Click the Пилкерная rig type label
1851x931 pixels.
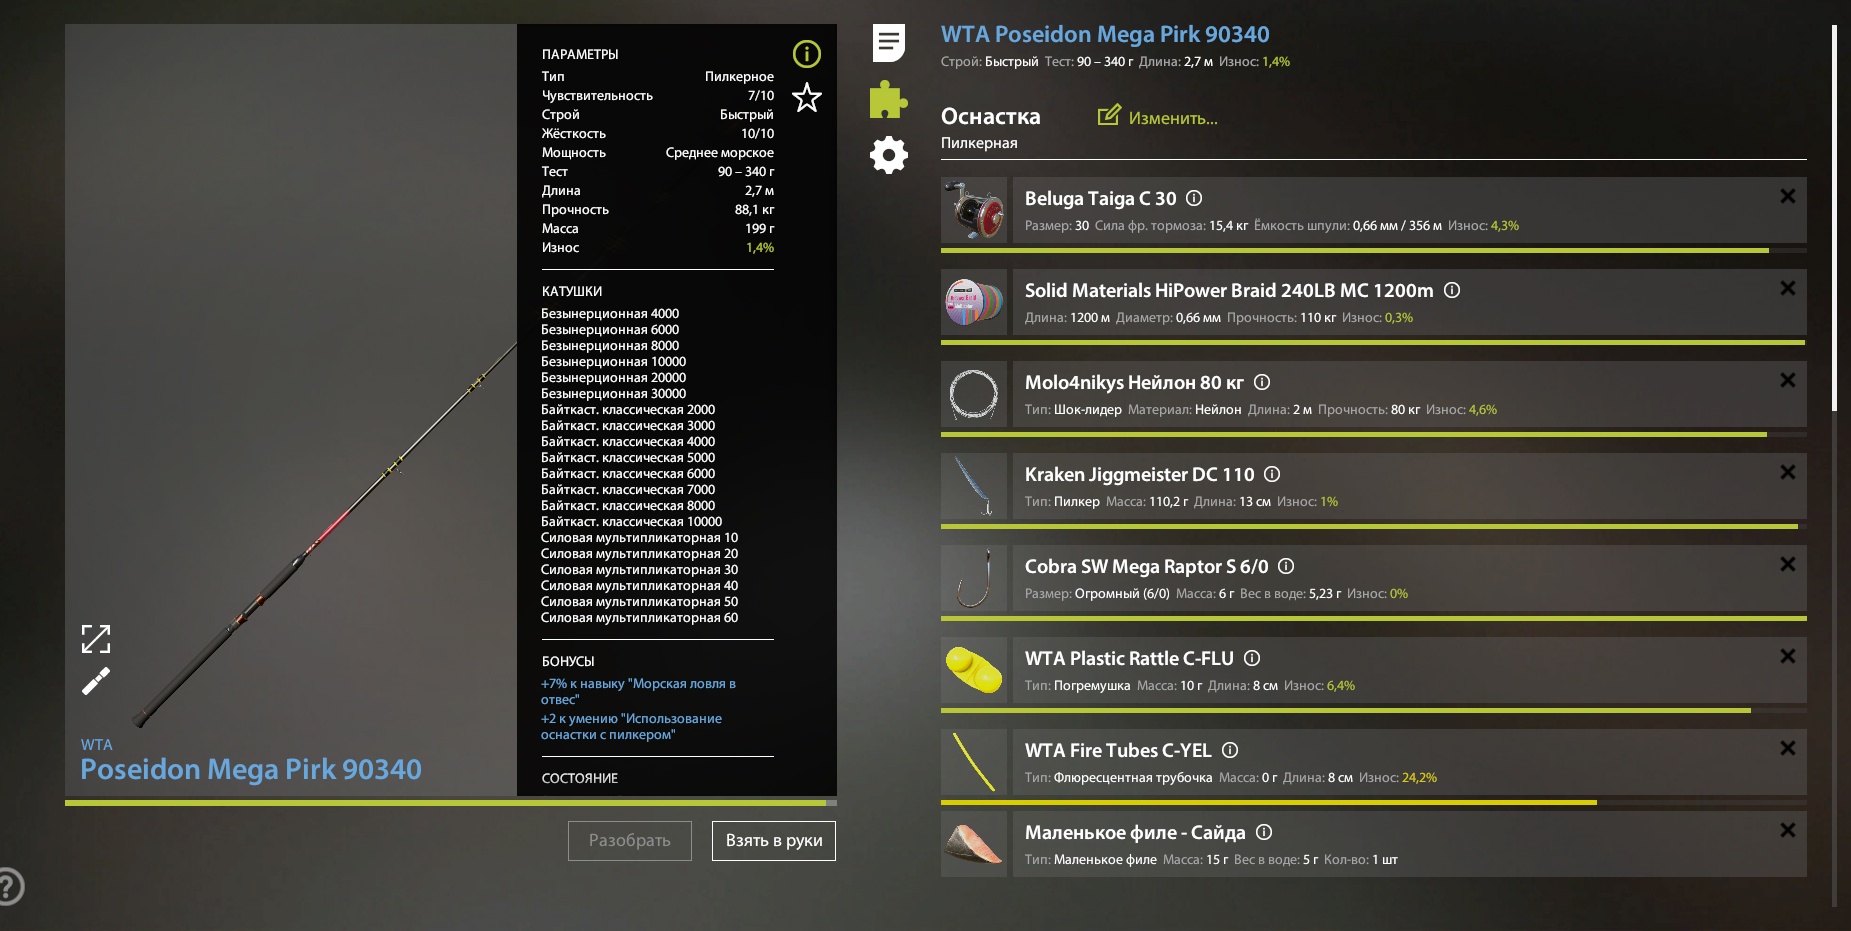pos(979,143)
